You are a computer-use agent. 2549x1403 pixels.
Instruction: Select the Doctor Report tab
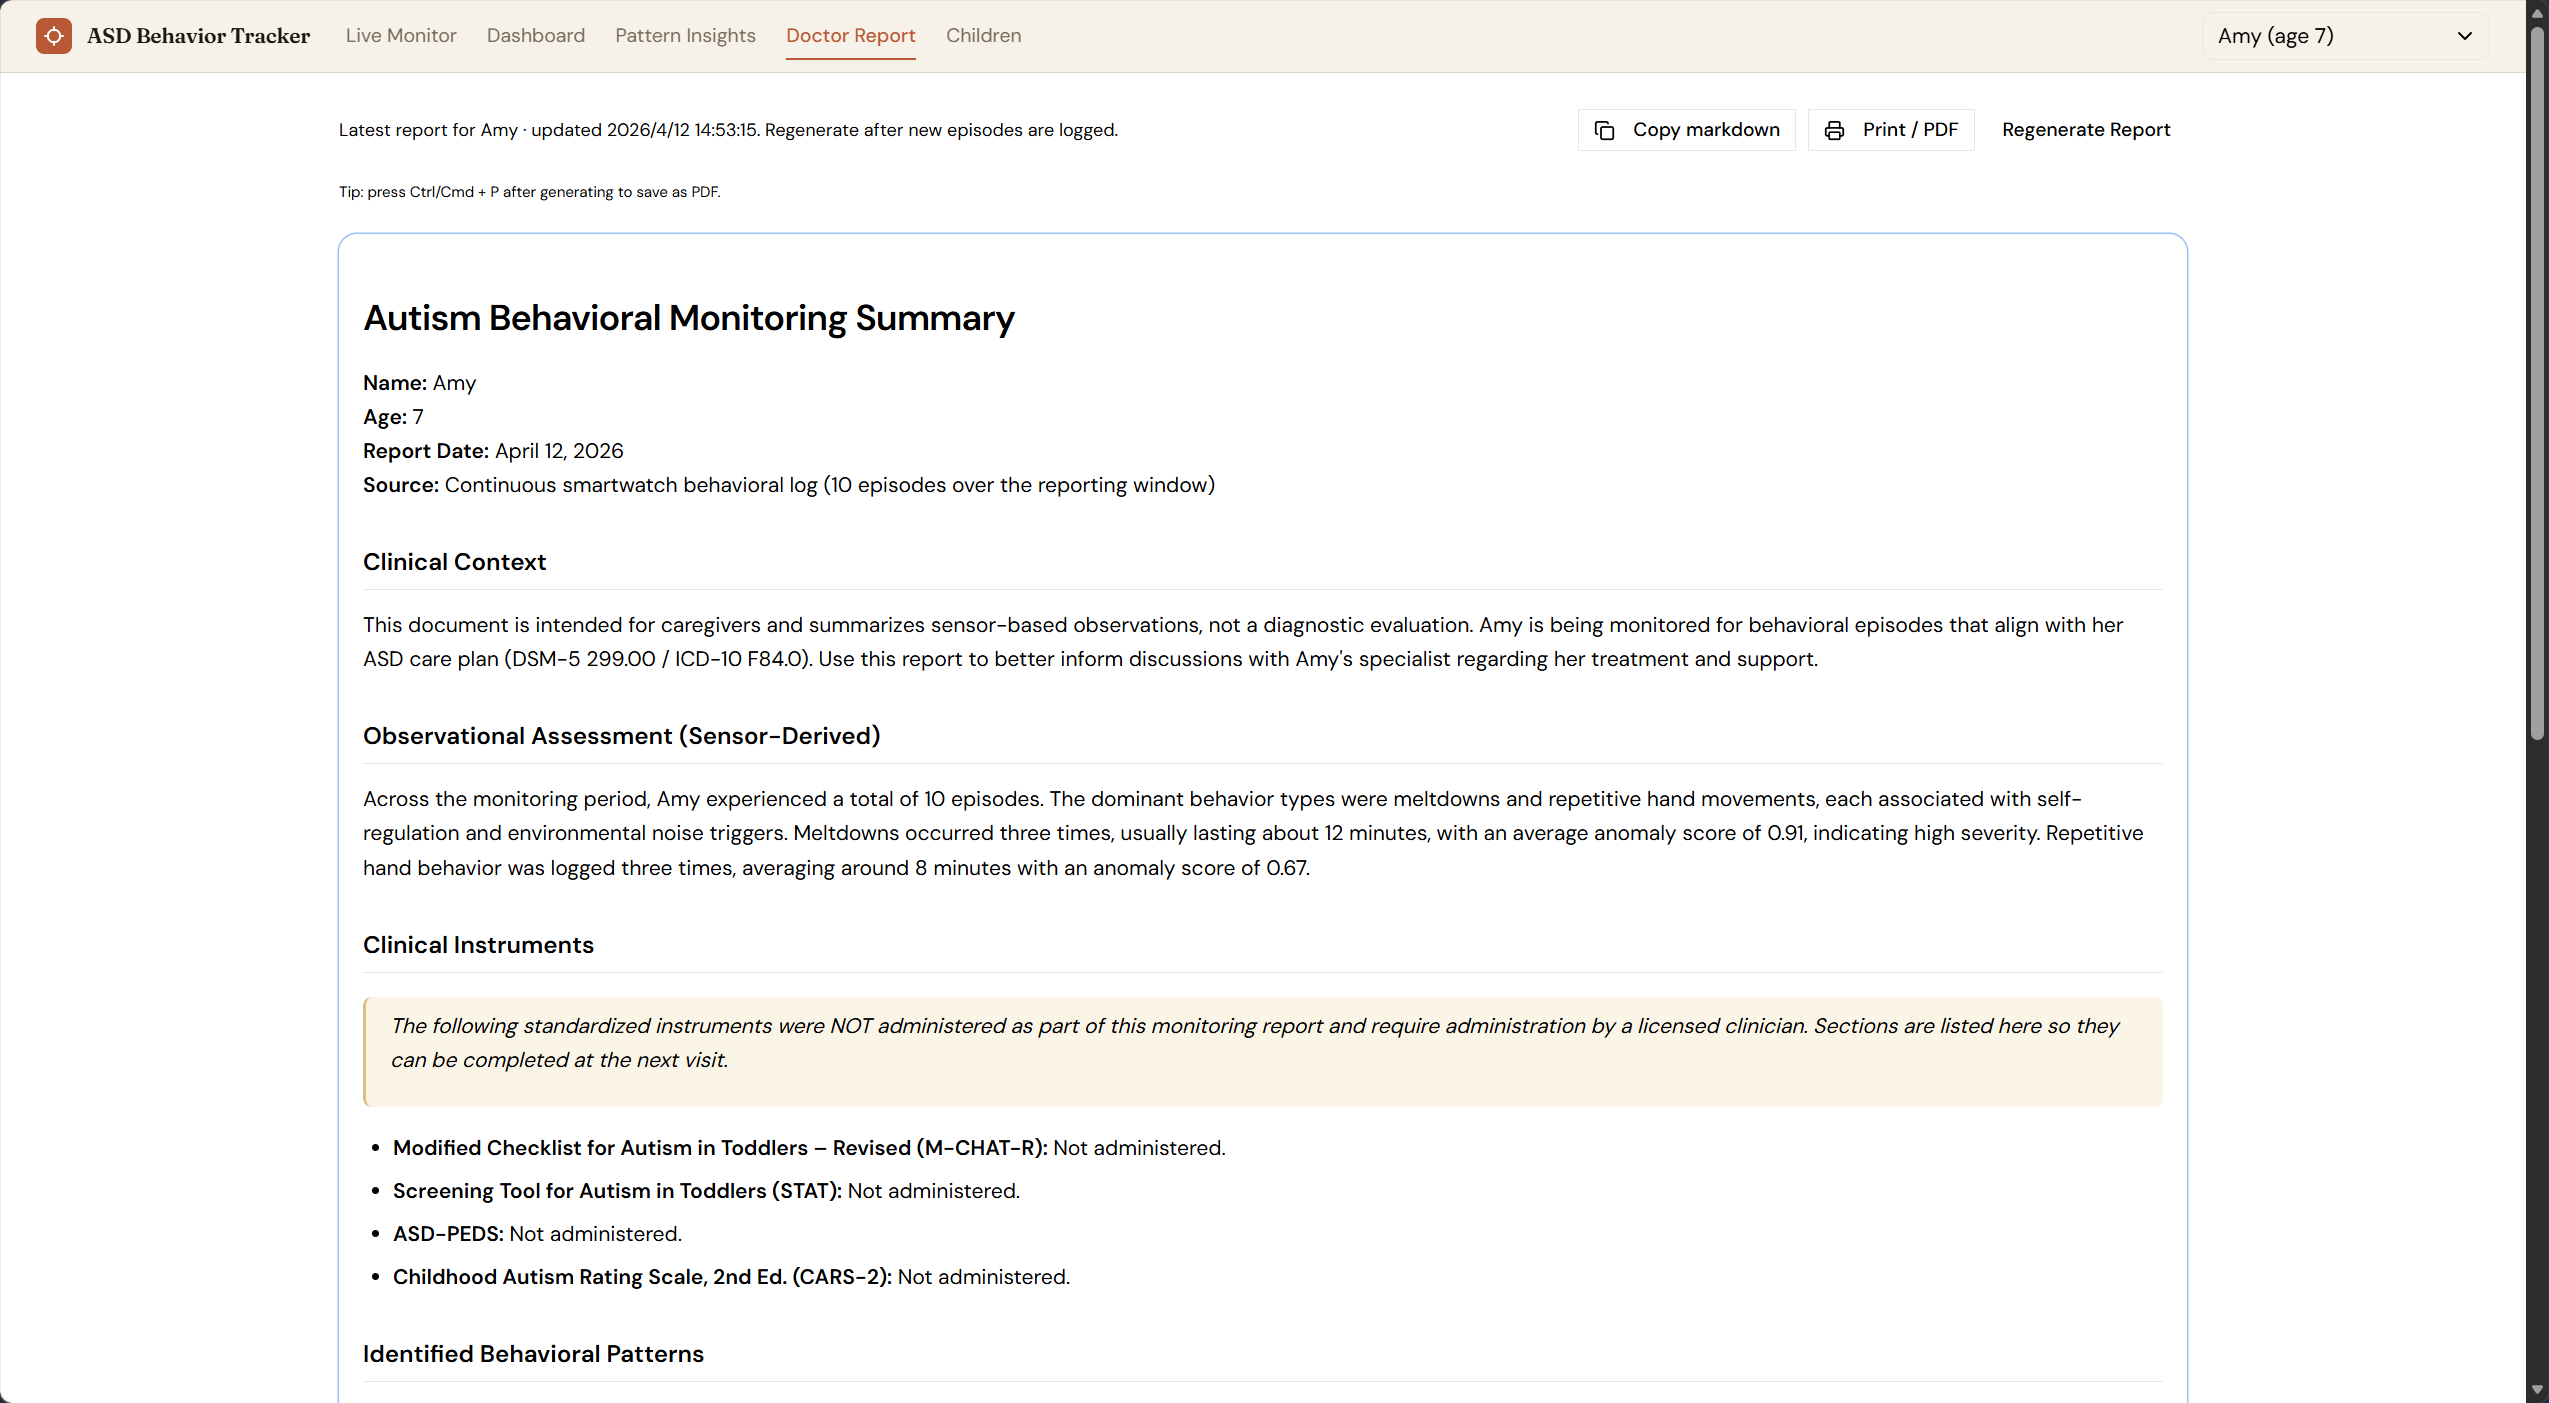click(850, 36)
